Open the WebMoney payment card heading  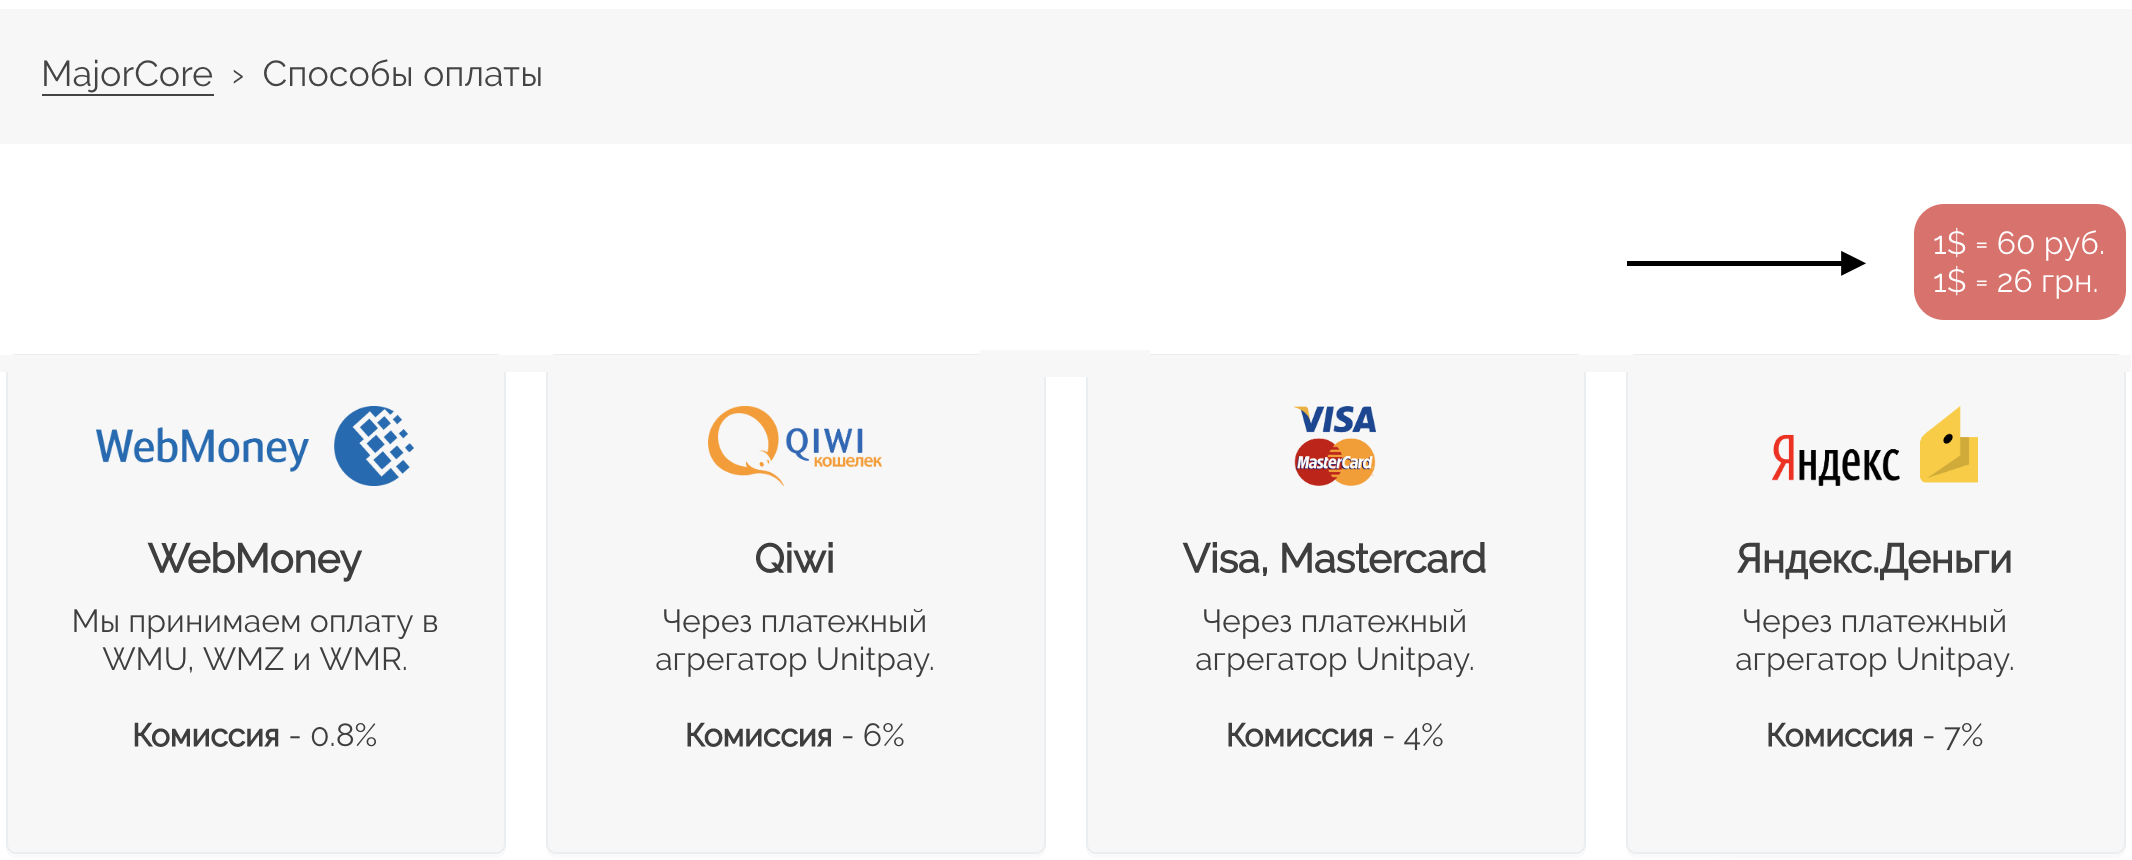tap(255, 559)
